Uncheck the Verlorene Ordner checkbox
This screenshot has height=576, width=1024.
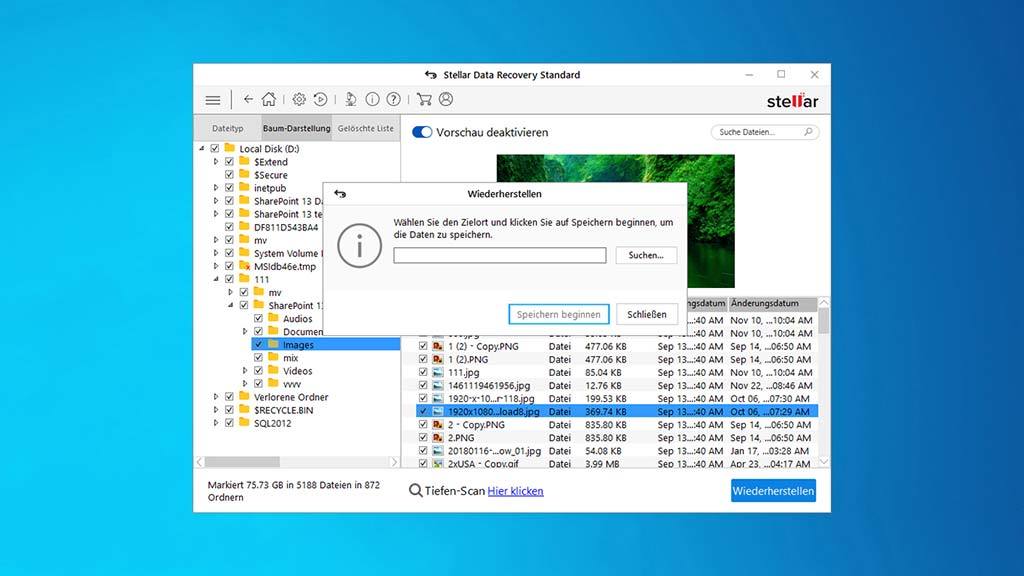coord(230,397)
